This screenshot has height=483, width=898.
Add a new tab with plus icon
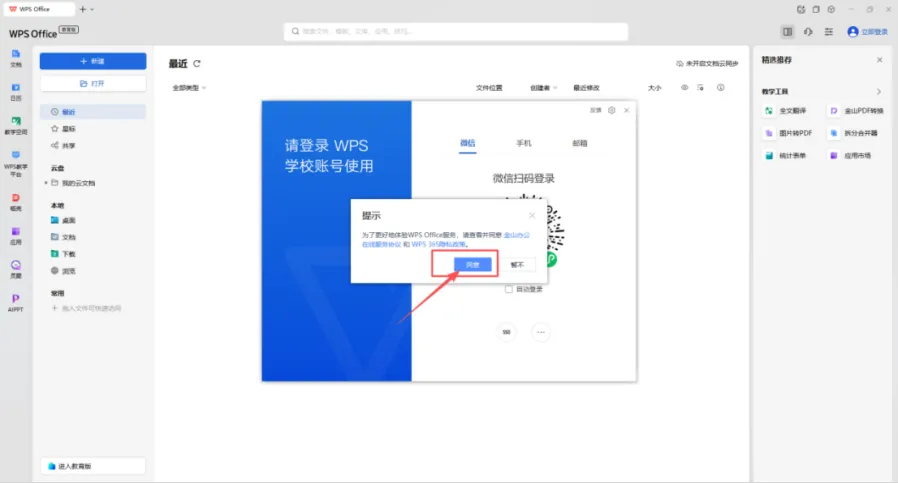pos(83,9)
